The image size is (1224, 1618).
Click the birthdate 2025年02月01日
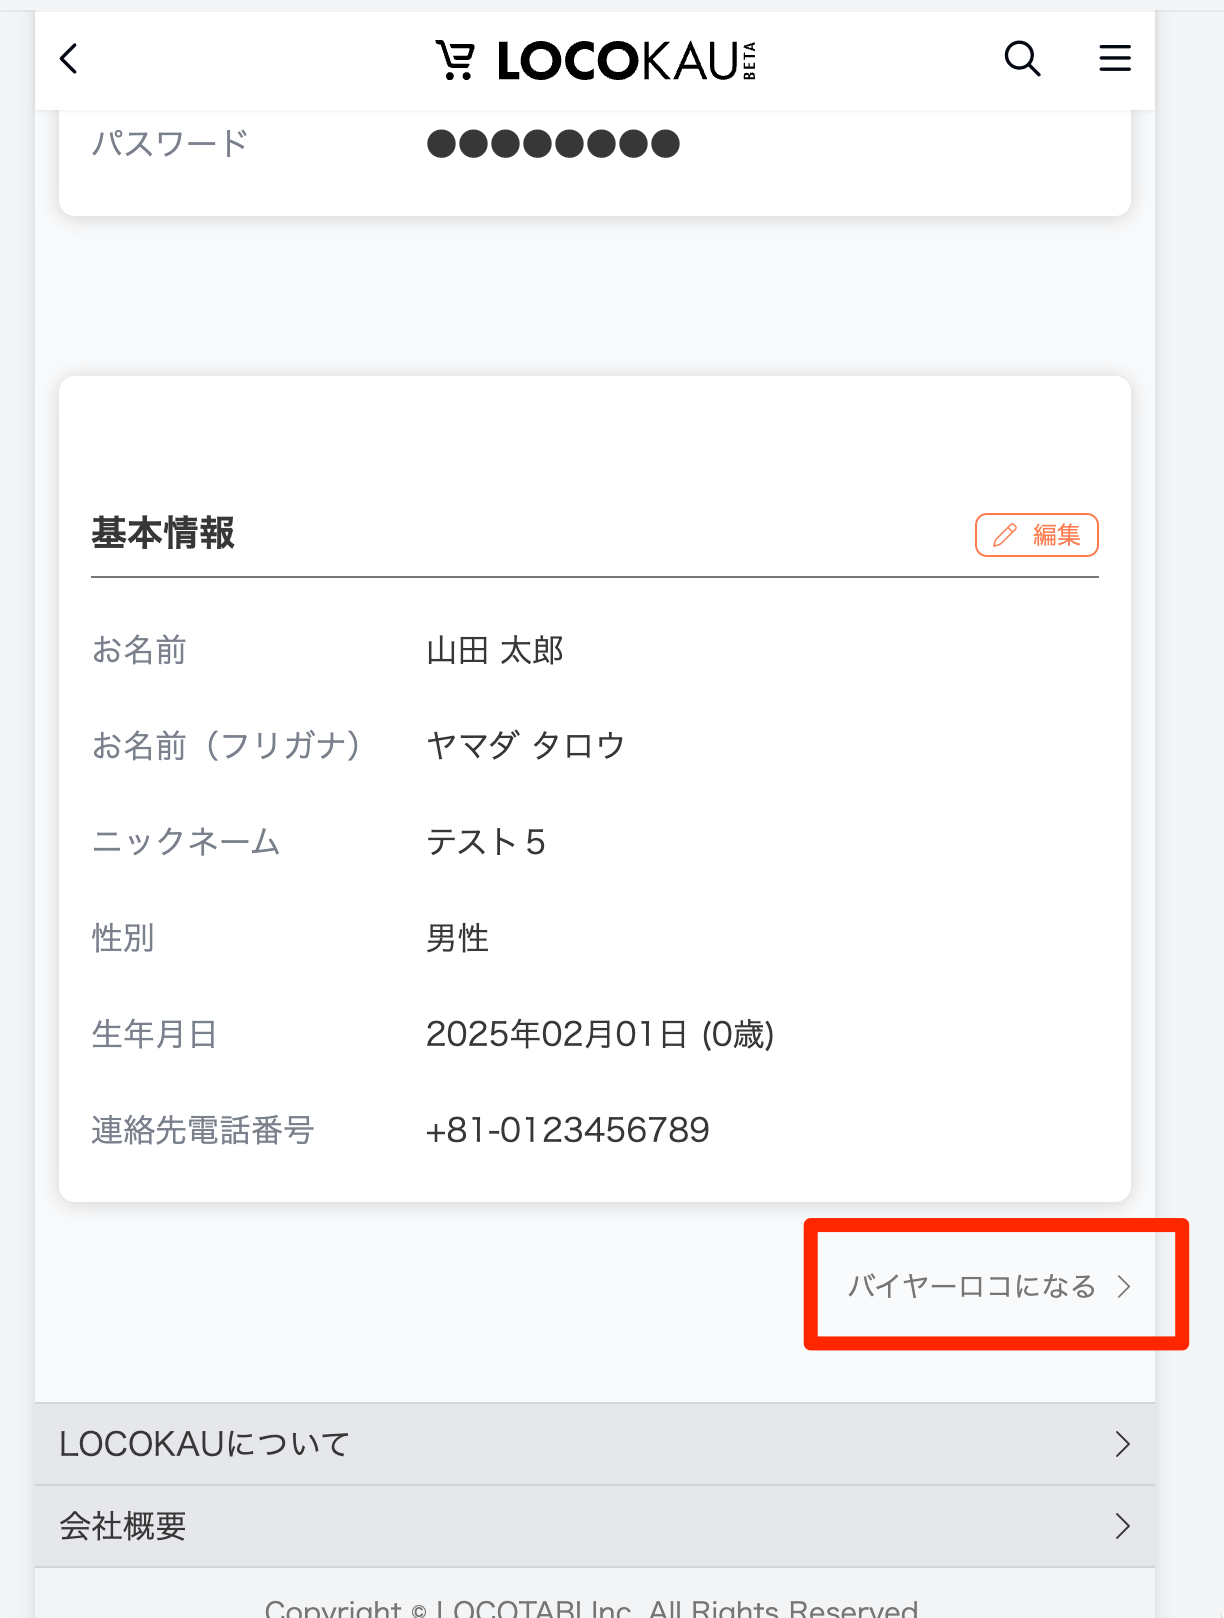(x=556, y=1034)
